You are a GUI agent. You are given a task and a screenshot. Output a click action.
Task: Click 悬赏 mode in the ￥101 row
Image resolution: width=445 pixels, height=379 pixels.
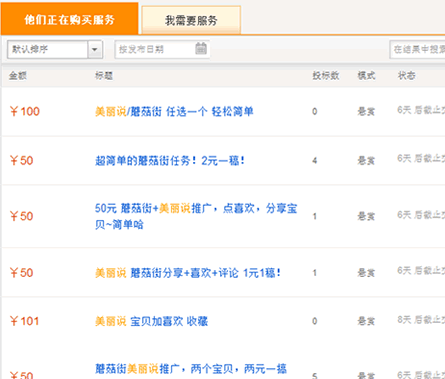(366, 321)
